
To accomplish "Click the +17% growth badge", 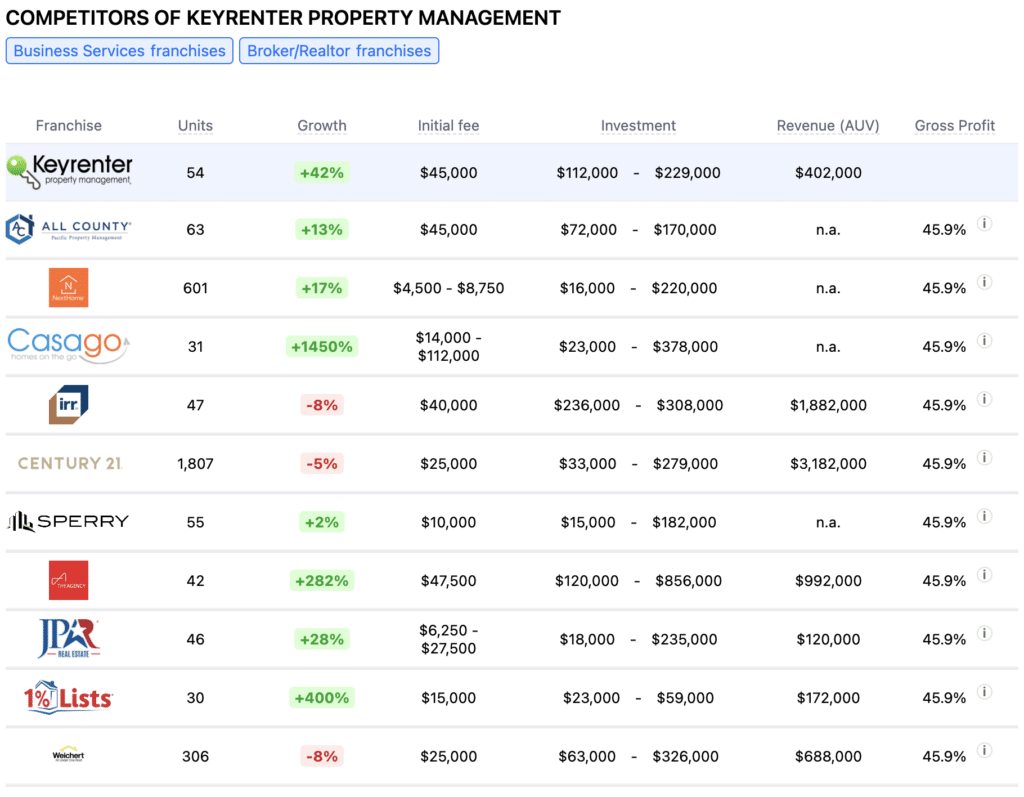I will tap(321, 288).
